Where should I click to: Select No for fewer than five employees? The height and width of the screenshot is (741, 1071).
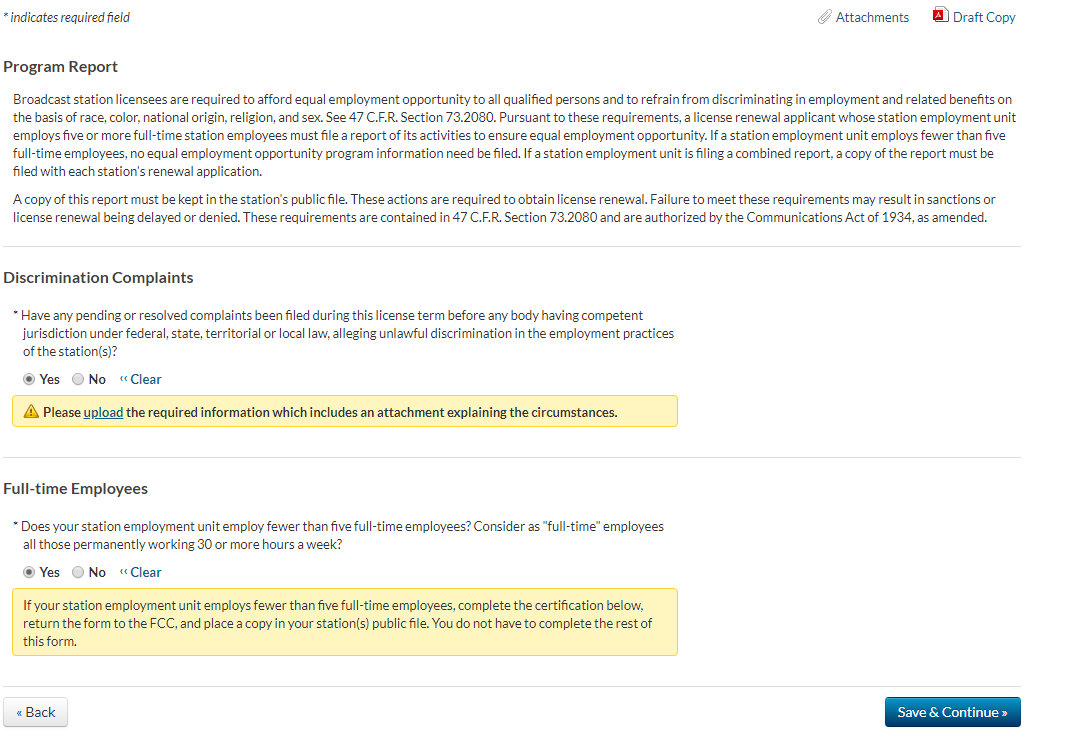(x=78, y=572)
